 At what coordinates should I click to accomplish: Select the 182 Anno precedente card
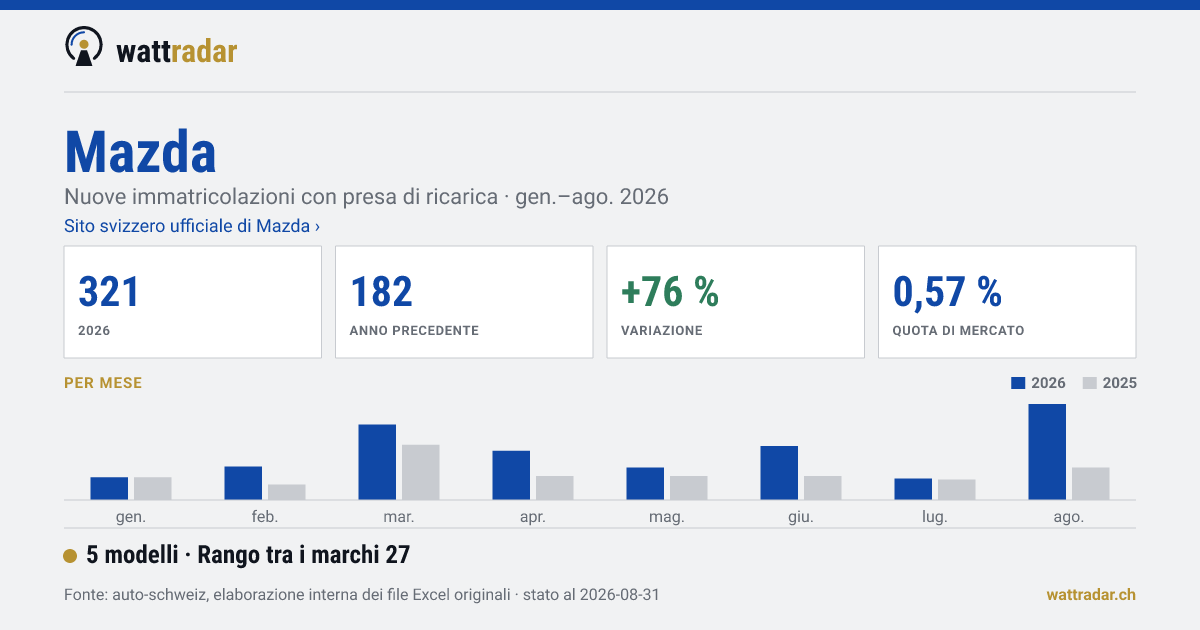[x=464, y=302]
